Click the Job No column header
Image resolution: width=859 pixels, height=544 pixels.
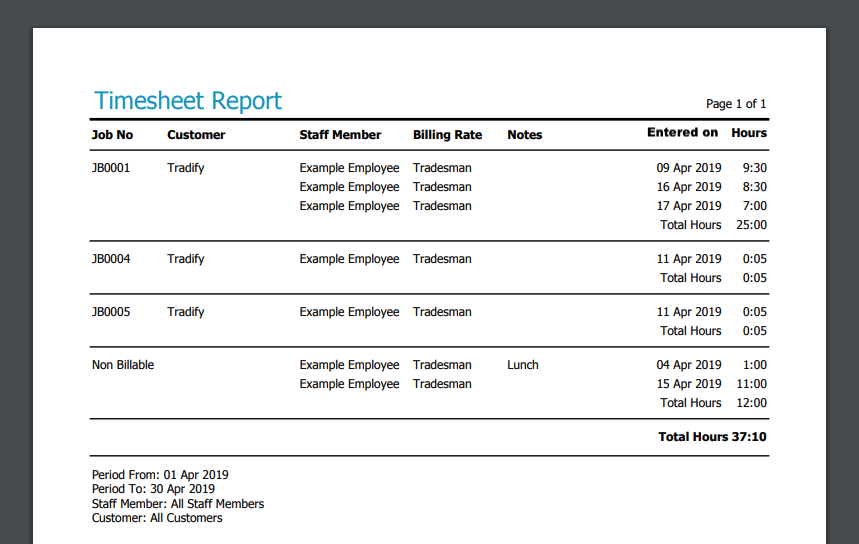(x=112, y=135)
